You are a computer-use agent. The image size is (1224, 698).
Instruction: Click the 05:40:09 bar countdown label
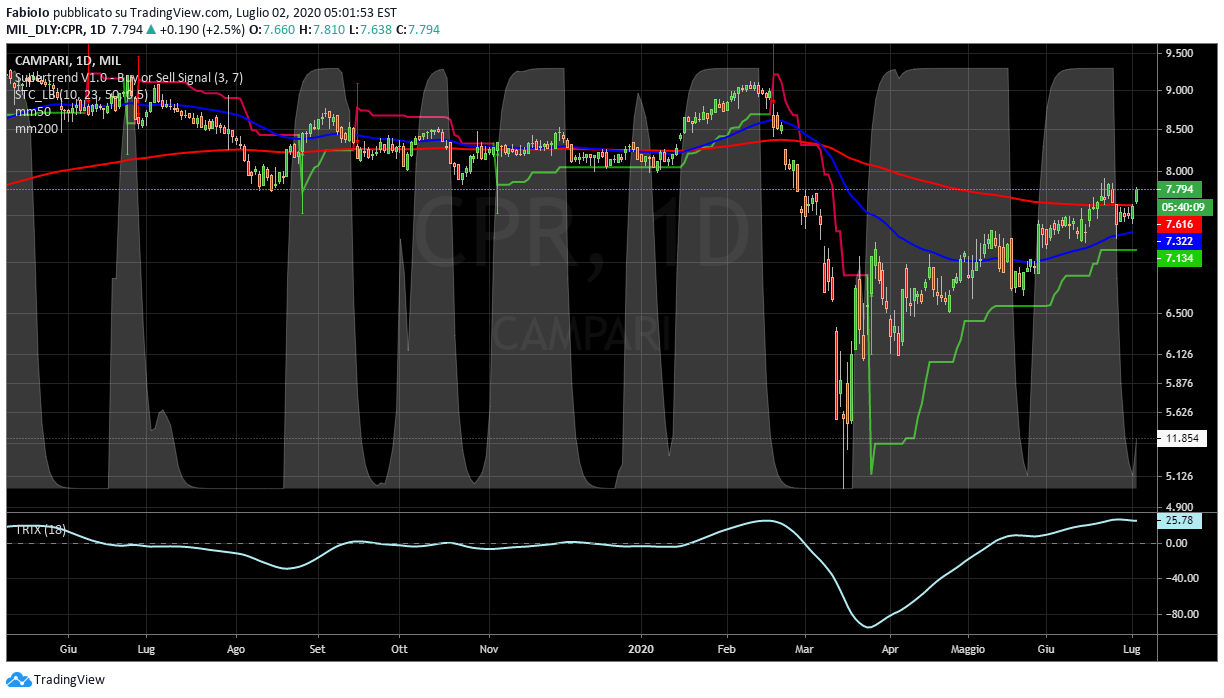(1184, 207)
